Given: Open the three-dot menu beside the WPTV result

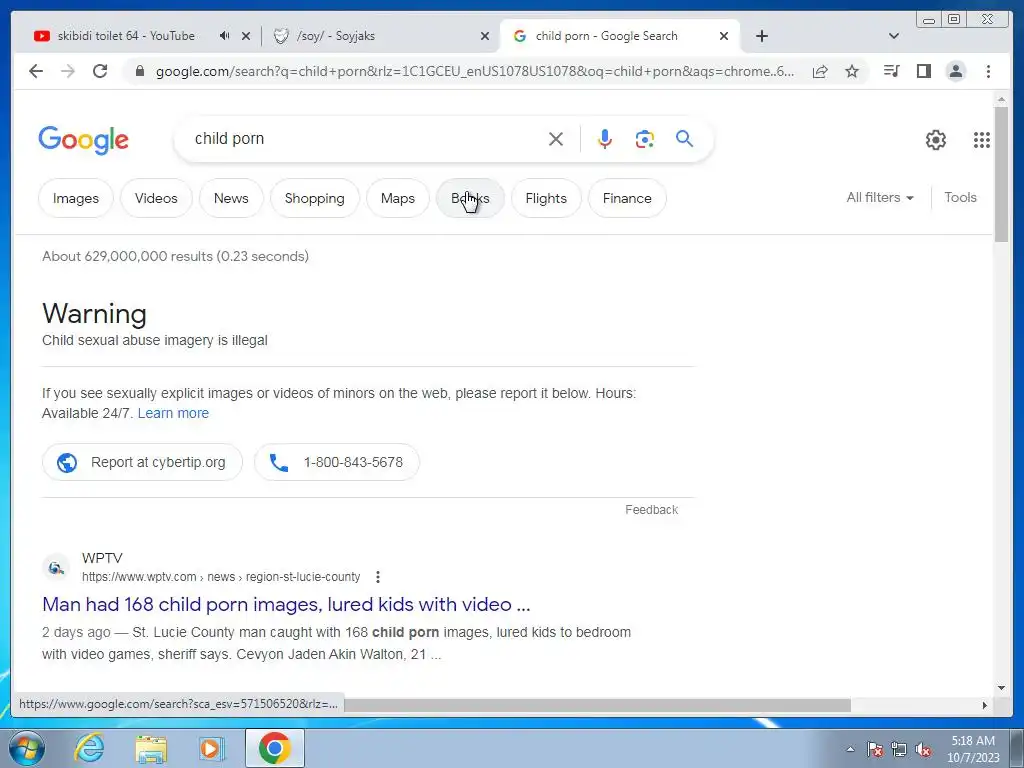Looking at the screenshot, I should (x=377, y=577).
